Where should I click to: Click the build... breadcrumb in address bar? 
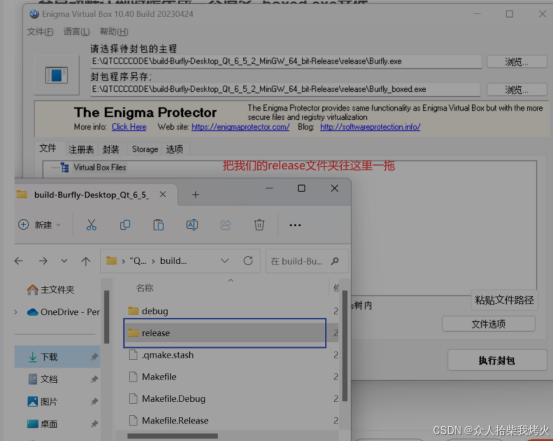click(173, 261)
